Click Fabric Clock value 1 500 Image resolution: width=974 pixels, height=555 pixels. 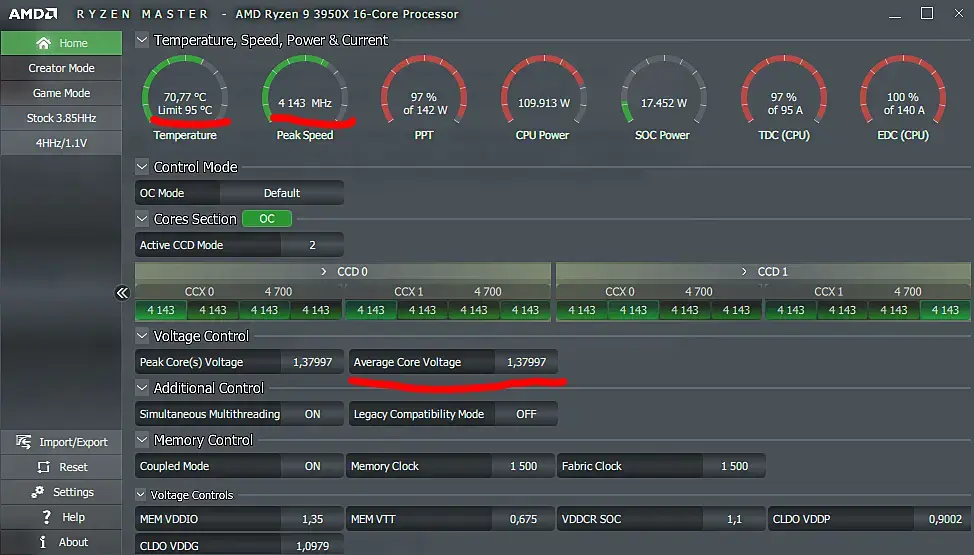coord(734,466)
